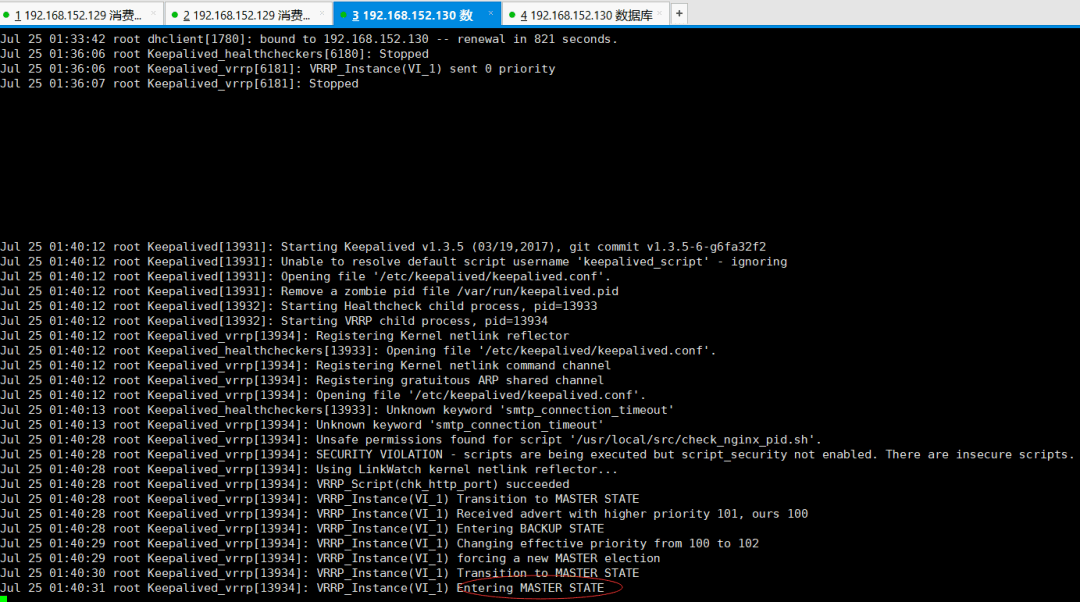Click 'VRRP_Instance(VI_1) sent 0 priority' line
This screenshot has width=1080, height=602.
[278, 69]
